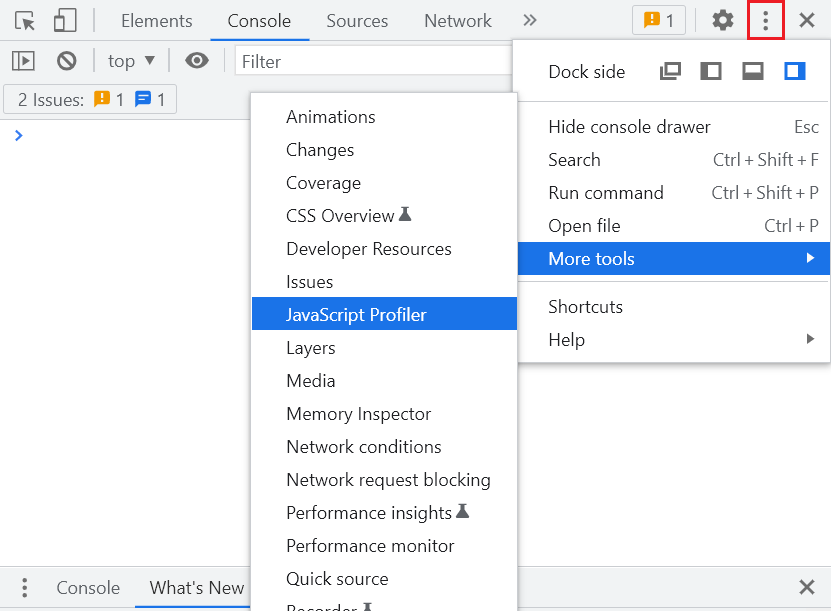This screenshot has height=611, width=831.
Task: Select dock to left icon
Action: (711, 71)
